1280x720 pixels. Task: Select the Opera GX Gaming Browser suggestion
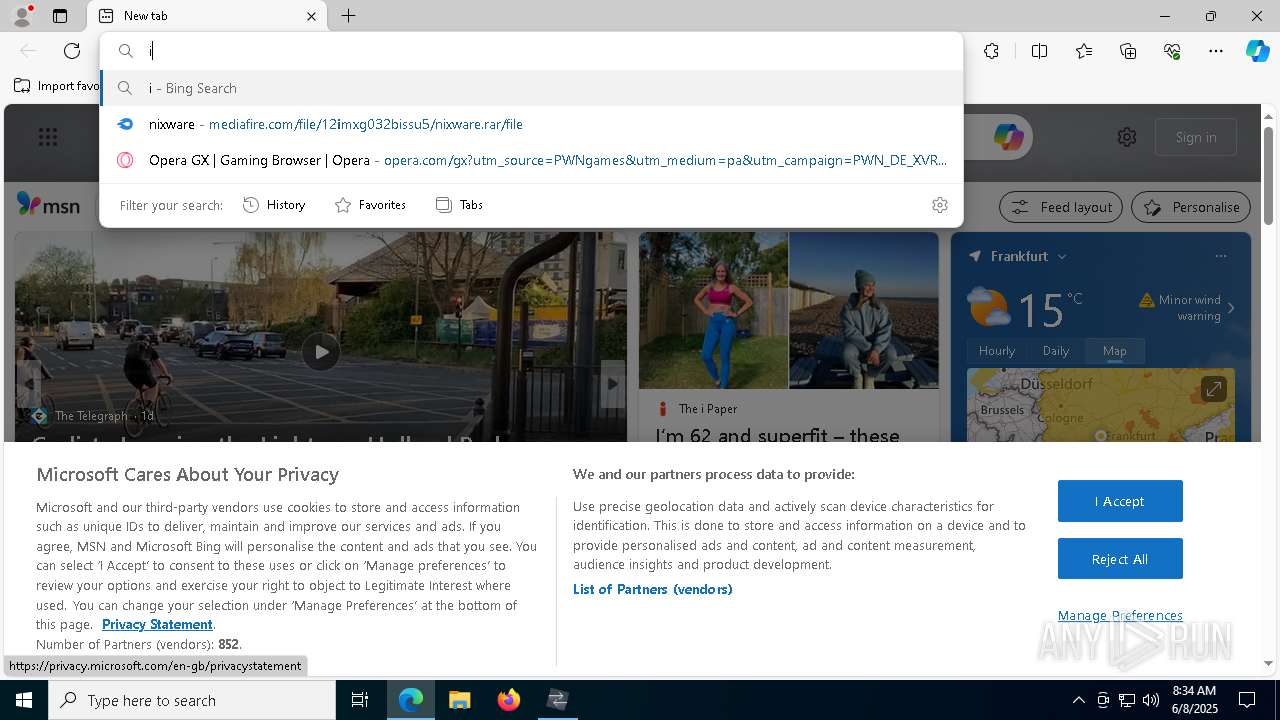[531, 160]
